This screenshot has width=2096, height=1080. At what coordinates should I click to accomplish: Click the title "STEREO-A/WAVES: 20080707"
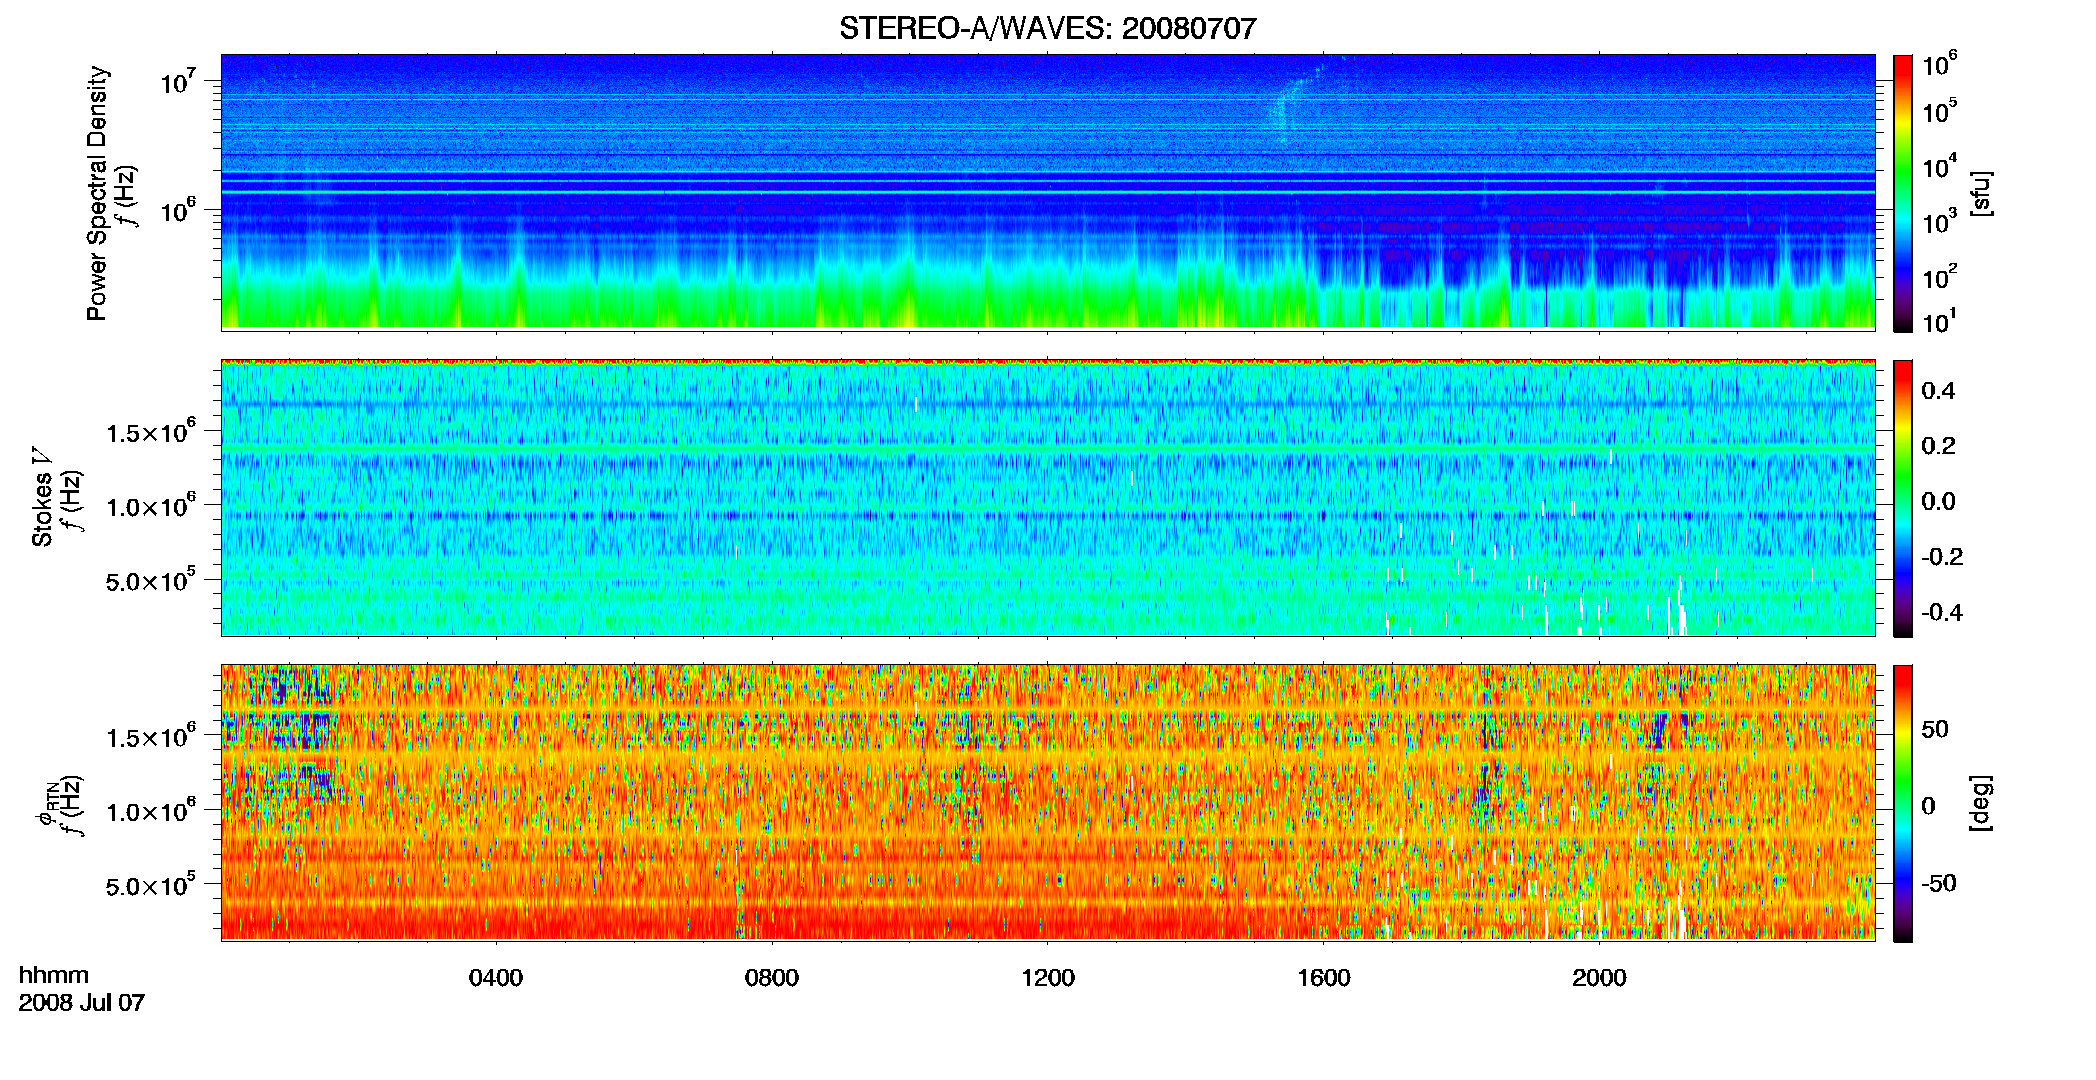pyautogui.click(x=1047, y=28)
